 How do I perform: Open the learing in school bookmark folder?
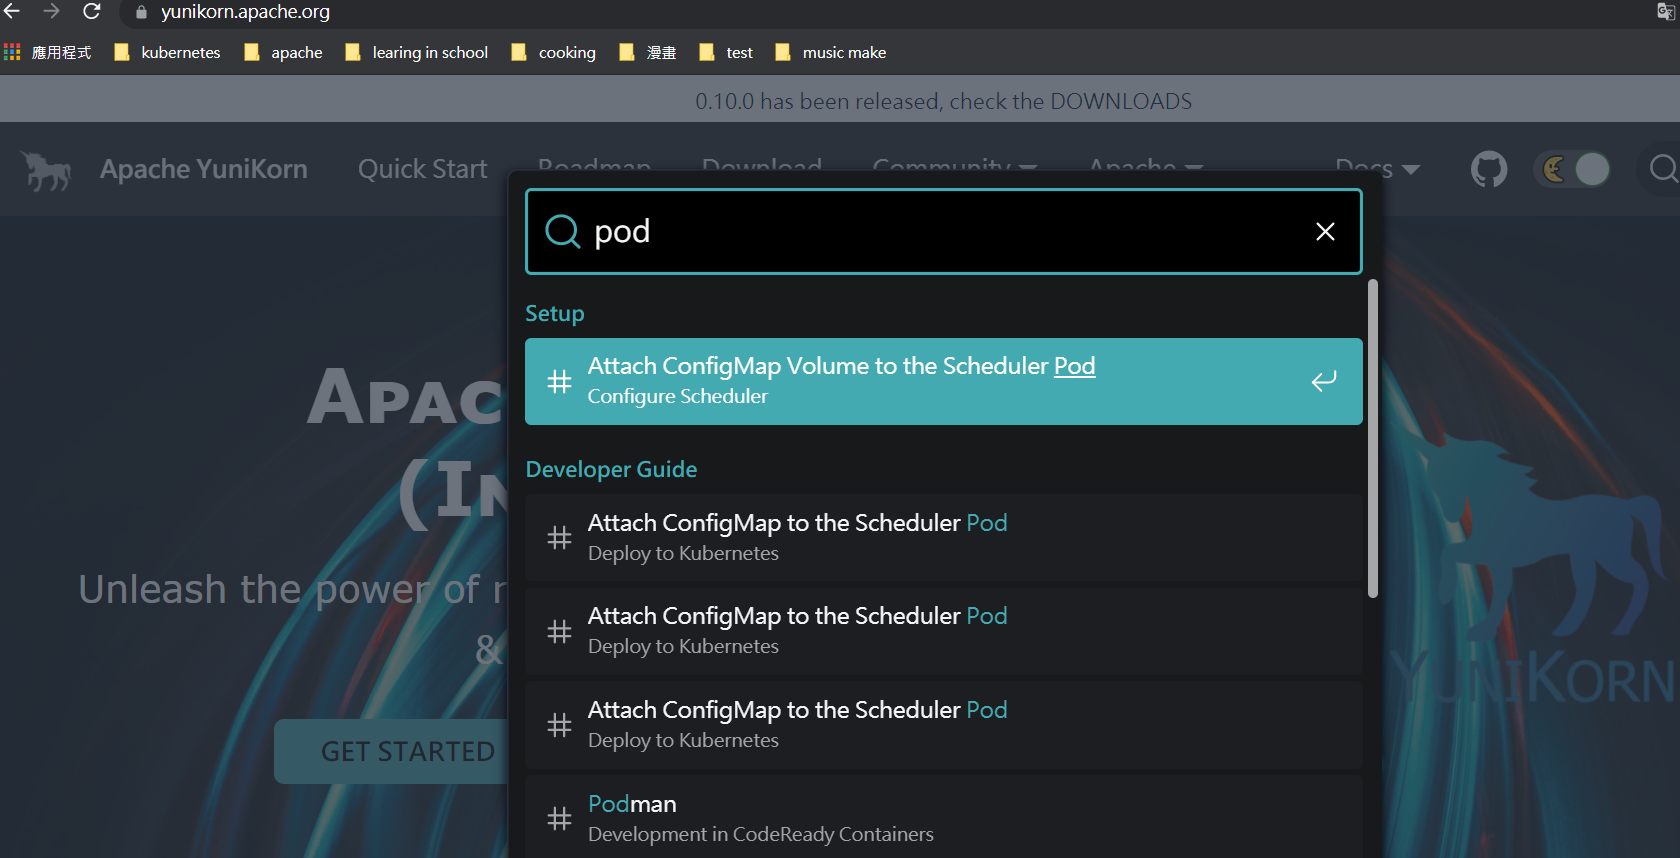tap(416, 52)
